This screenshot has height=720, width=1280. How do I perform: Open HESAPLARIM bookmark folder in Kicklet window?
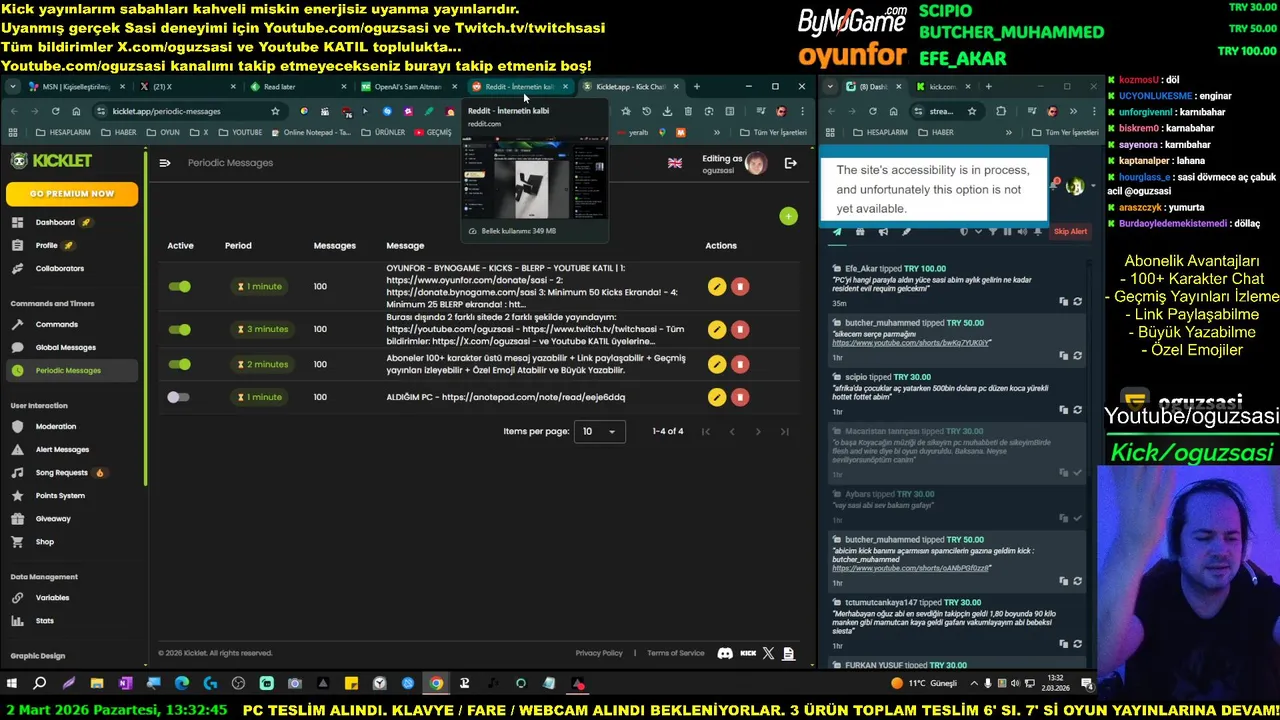pyautogui.click(x=63, y=132)
